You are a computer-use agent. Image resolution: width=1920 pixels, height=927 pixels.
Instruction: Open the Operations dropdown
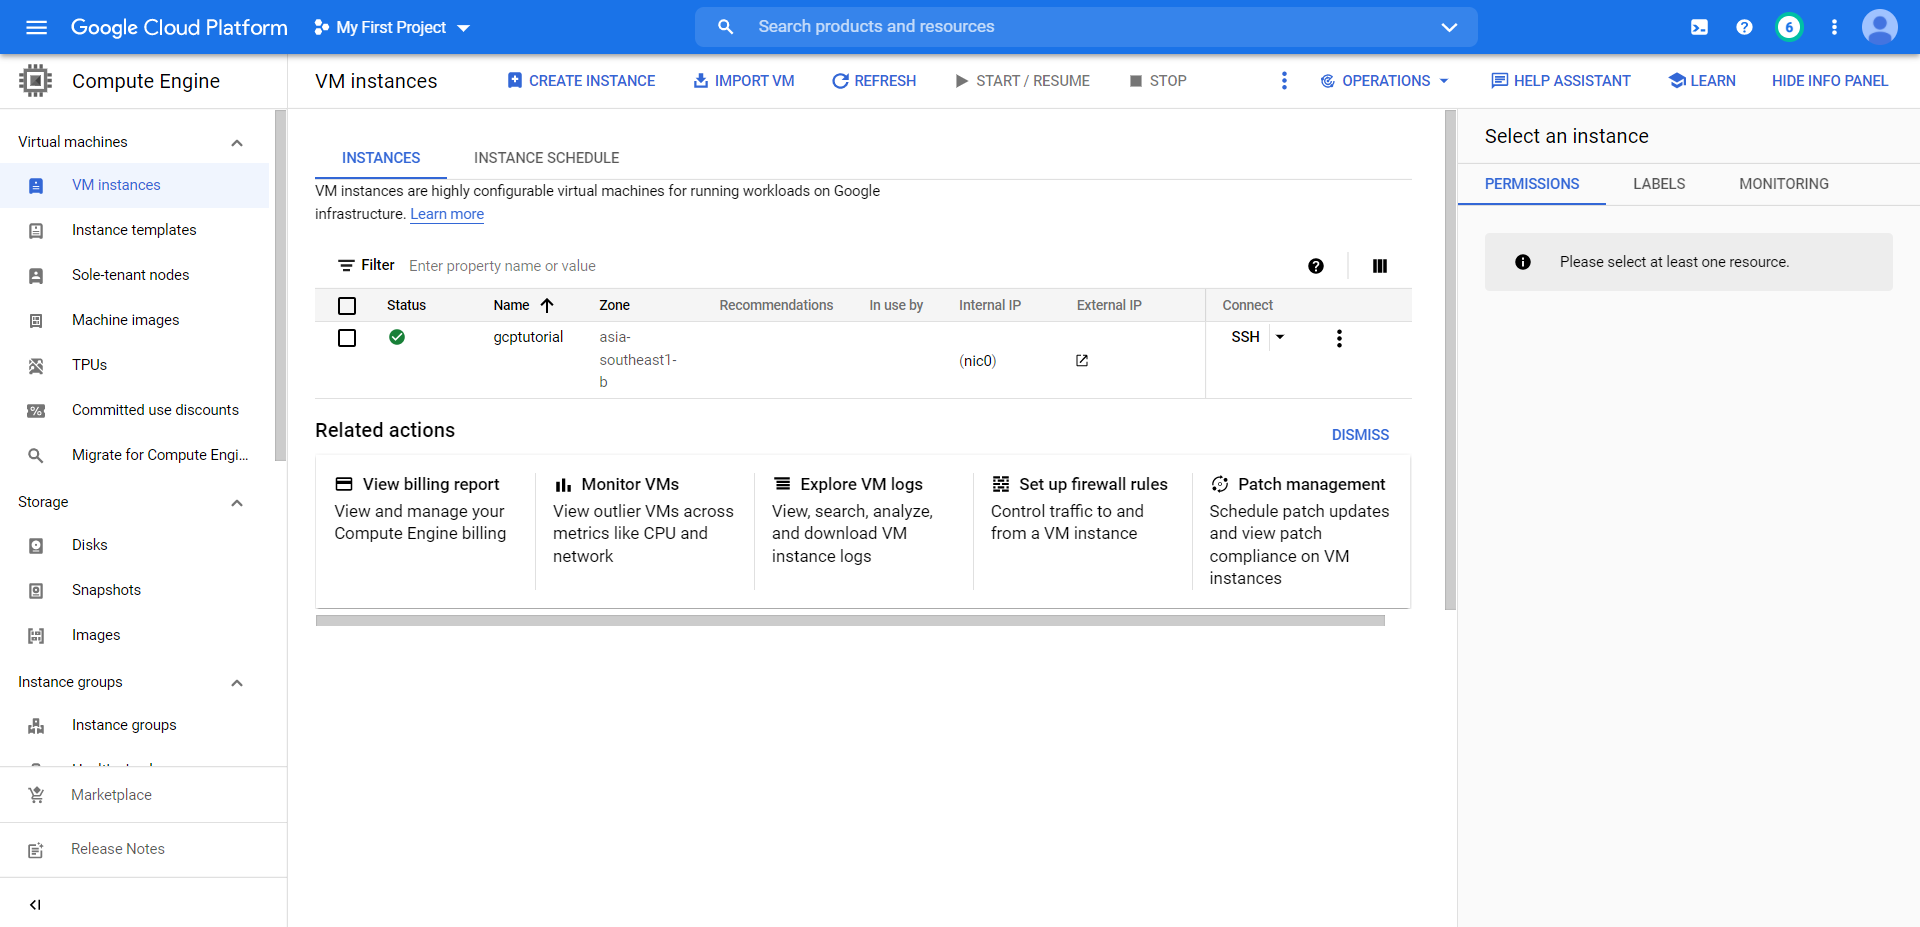tap(1385, 81)
